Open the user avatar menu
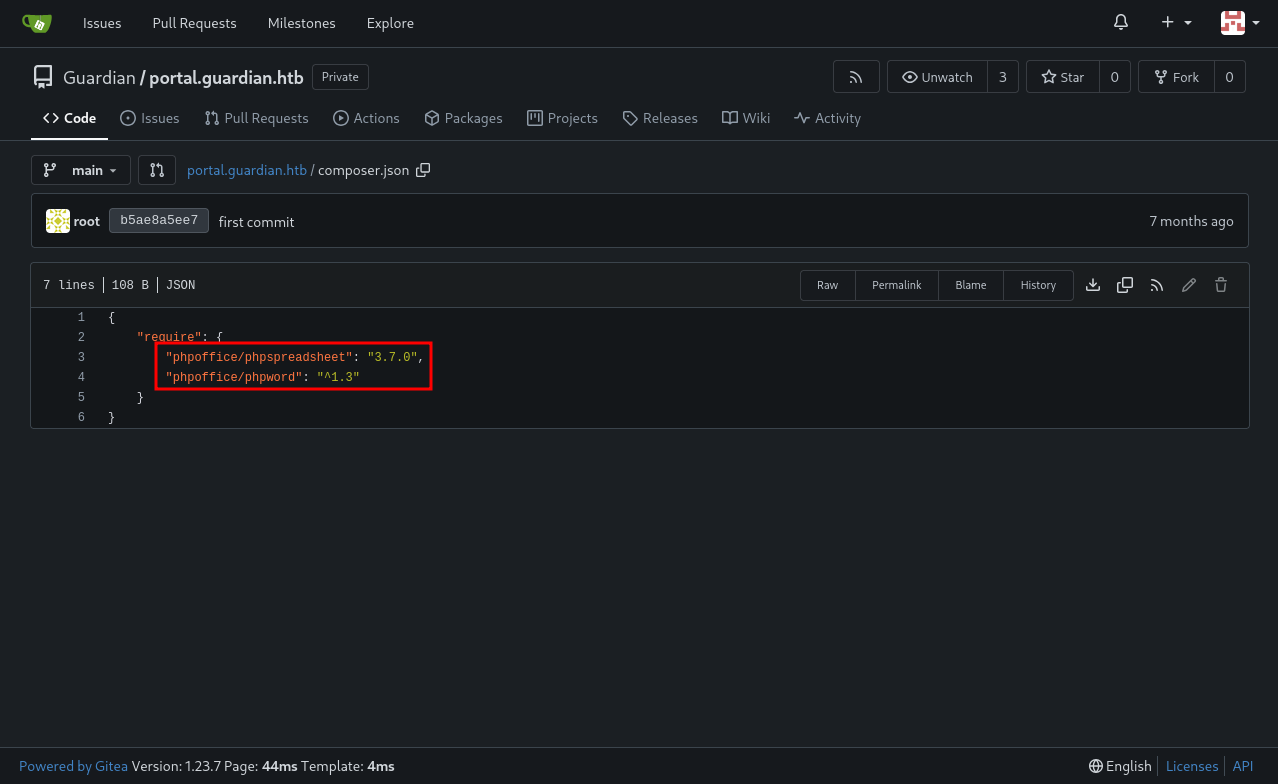Screen dimensions: 1278x784 [1240, 22]
